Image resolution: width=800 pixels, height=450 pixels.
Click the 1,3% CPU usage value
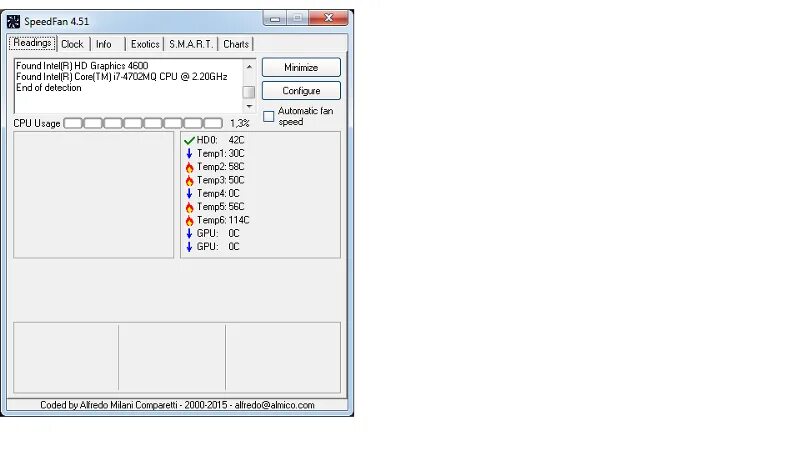click(x=239, y=123)
